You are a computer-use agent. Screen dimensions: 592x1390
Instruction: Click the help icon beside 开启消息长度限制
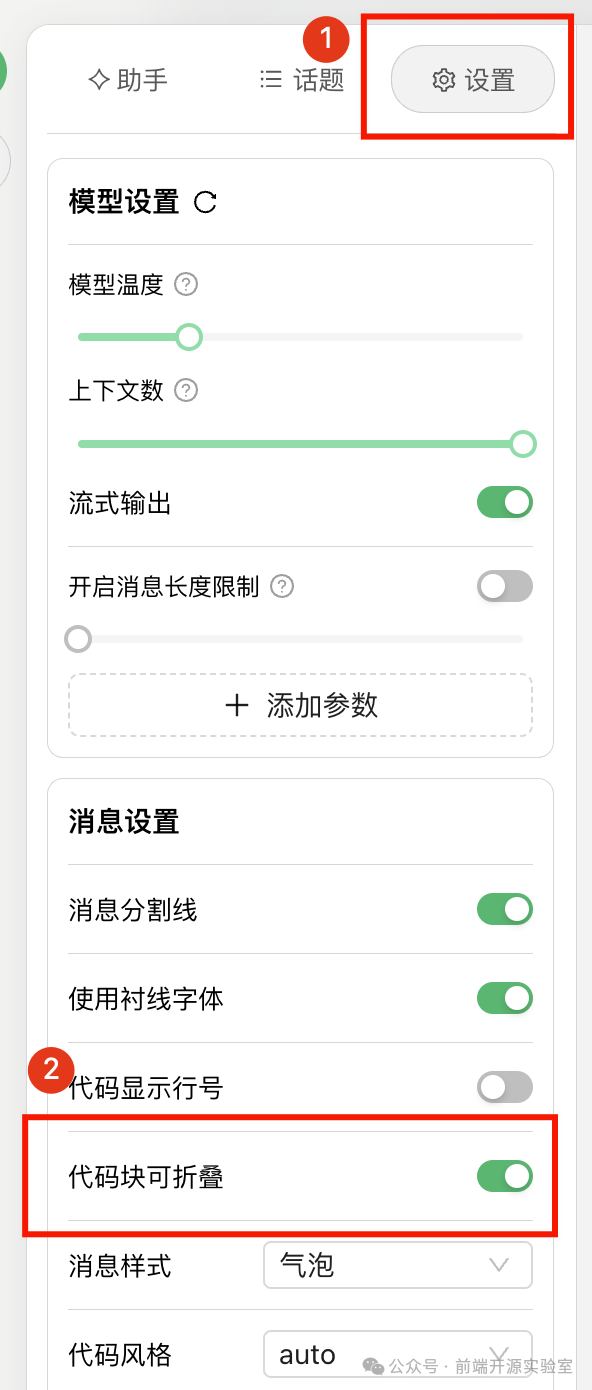tap(283, 586)
